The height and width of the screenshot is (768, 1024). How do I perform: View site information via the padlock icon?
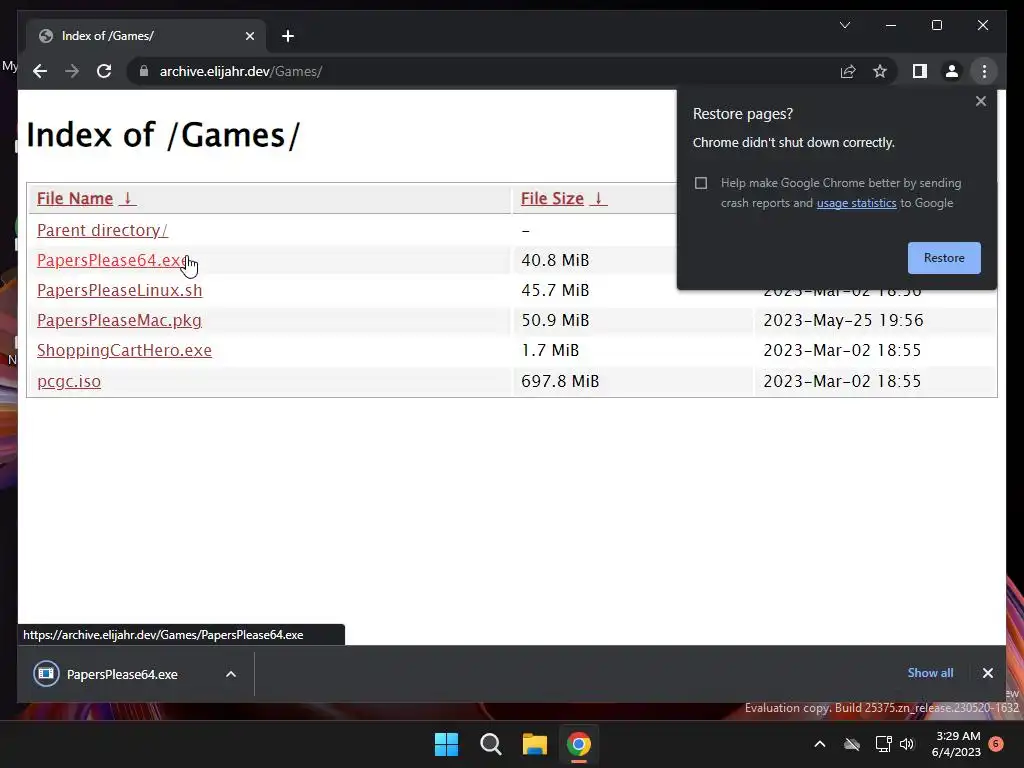click(144, 71)
